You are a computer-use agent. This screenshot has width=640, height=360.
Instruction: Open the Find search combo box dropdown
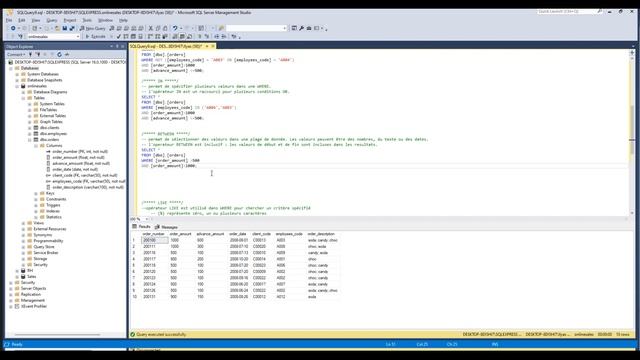[284, 28]
